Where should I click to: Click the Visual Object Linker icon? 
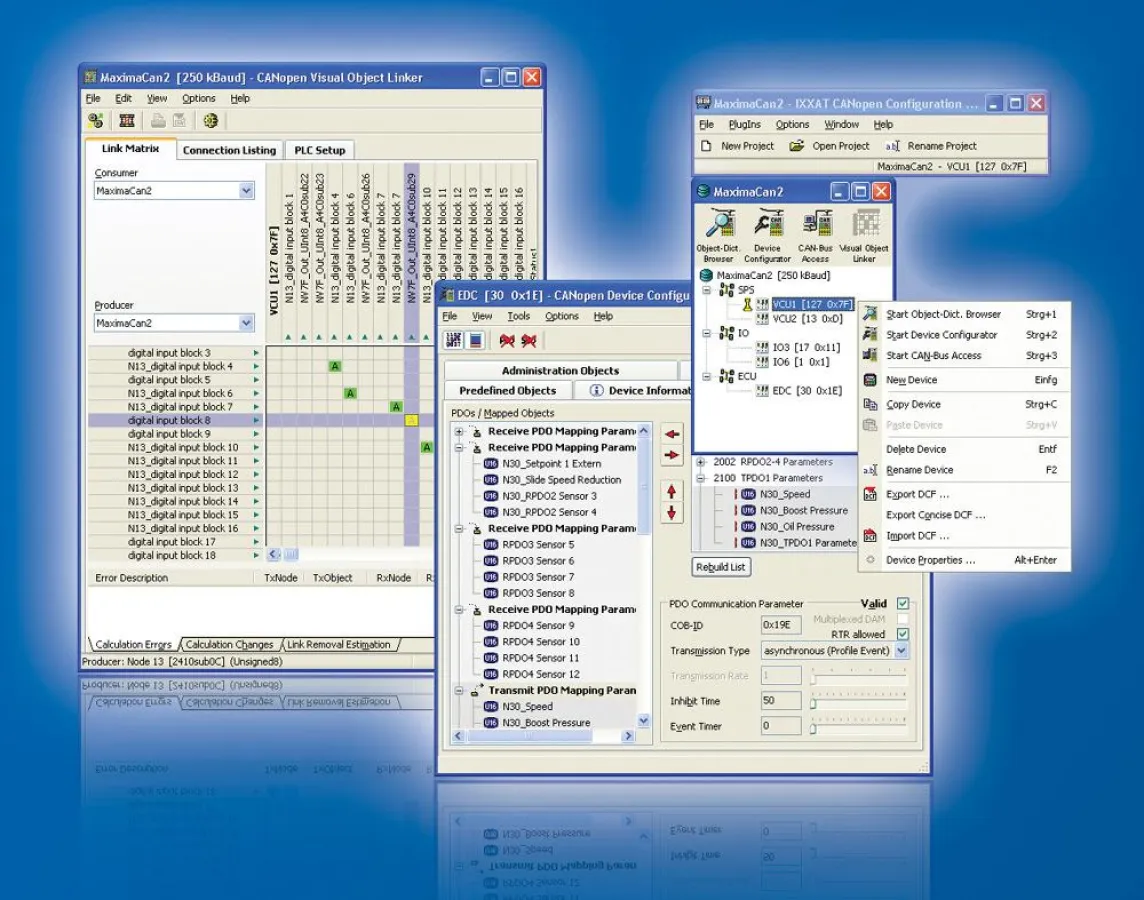pos(864,228)
